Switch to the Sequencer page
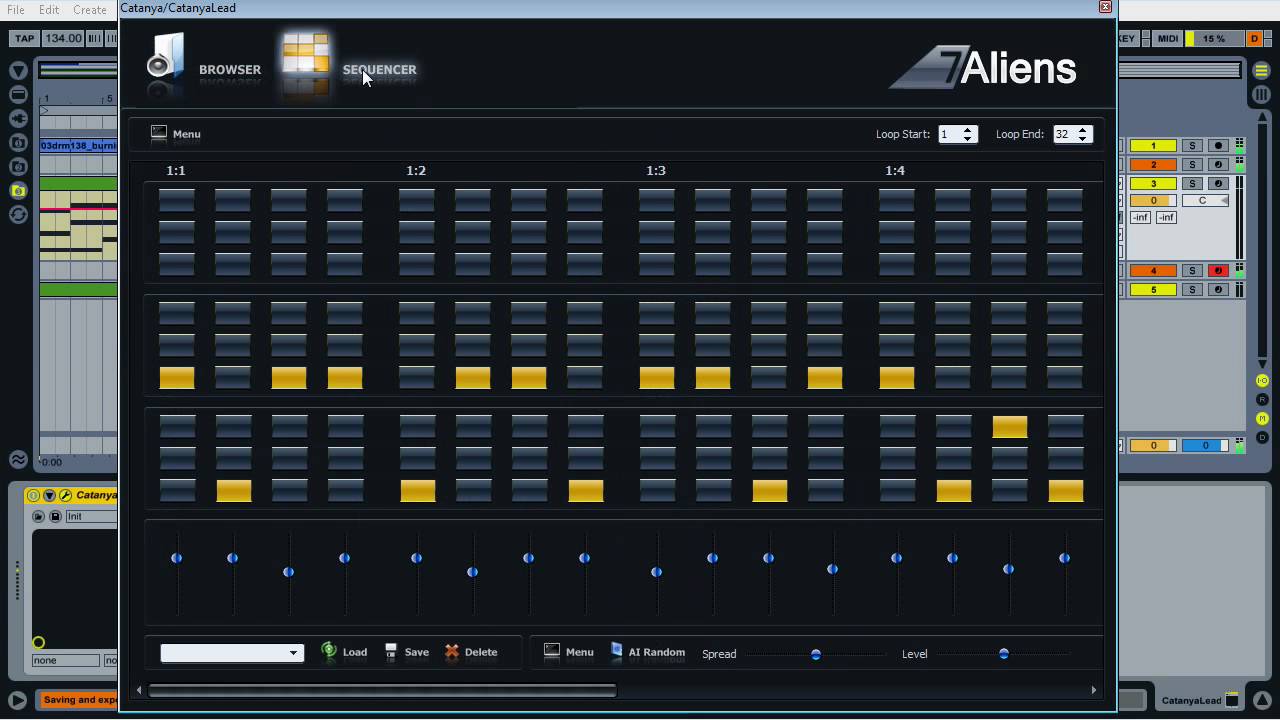Image resolution: width=1280 pixels, height=720 pixels. (348, 62)
